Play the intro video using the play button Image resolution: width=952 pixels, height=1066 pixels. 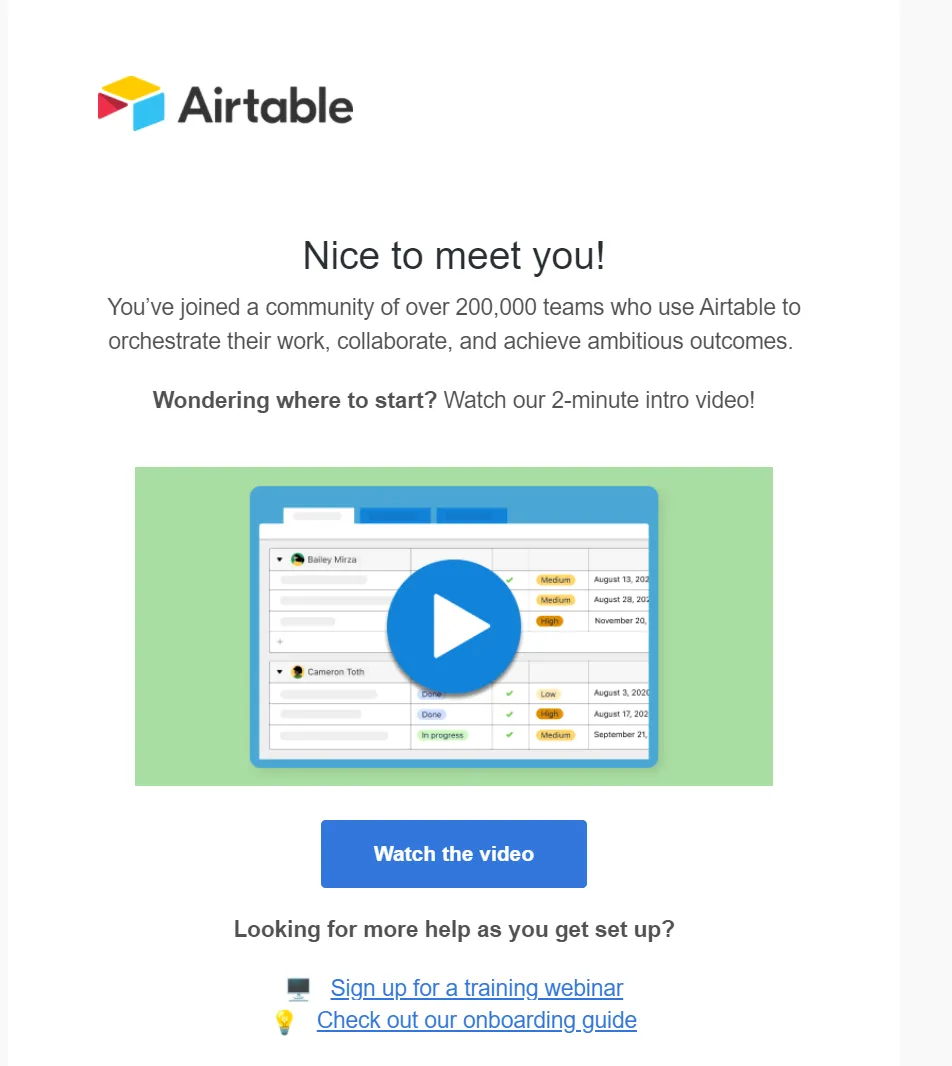(x=453, y=627)
